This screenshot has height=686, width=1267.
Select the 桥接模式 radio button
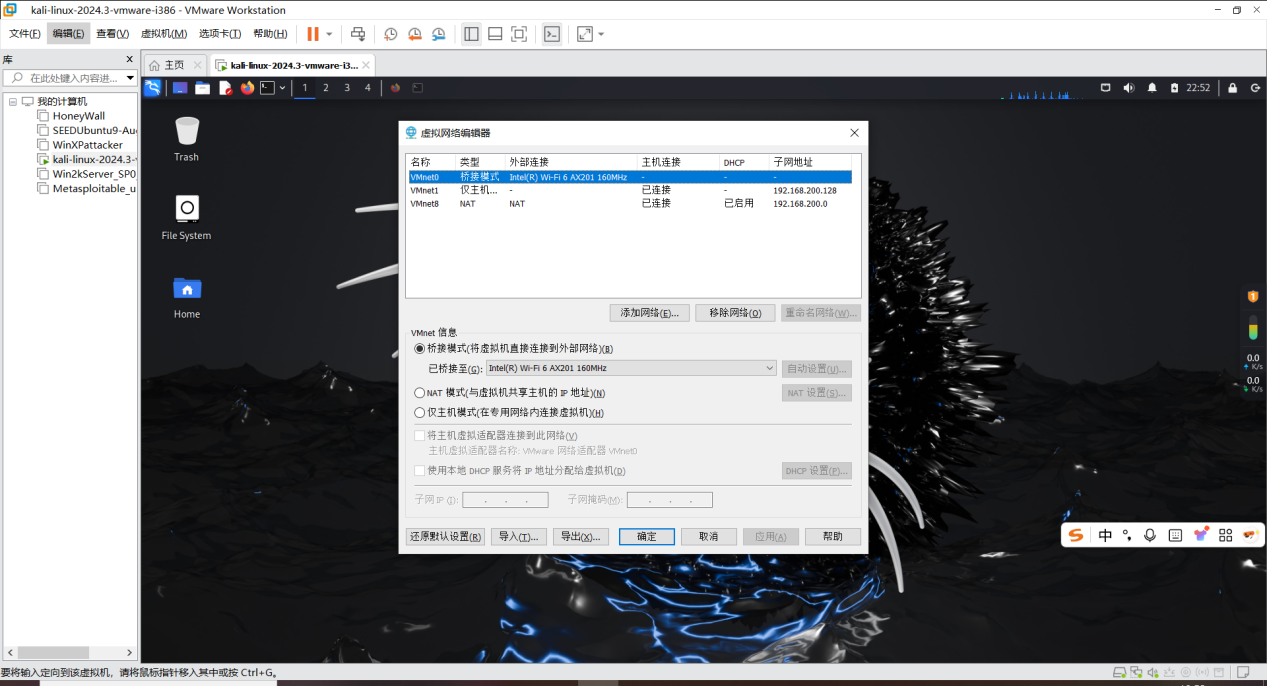pyautogui.click(x=420, y=349)
